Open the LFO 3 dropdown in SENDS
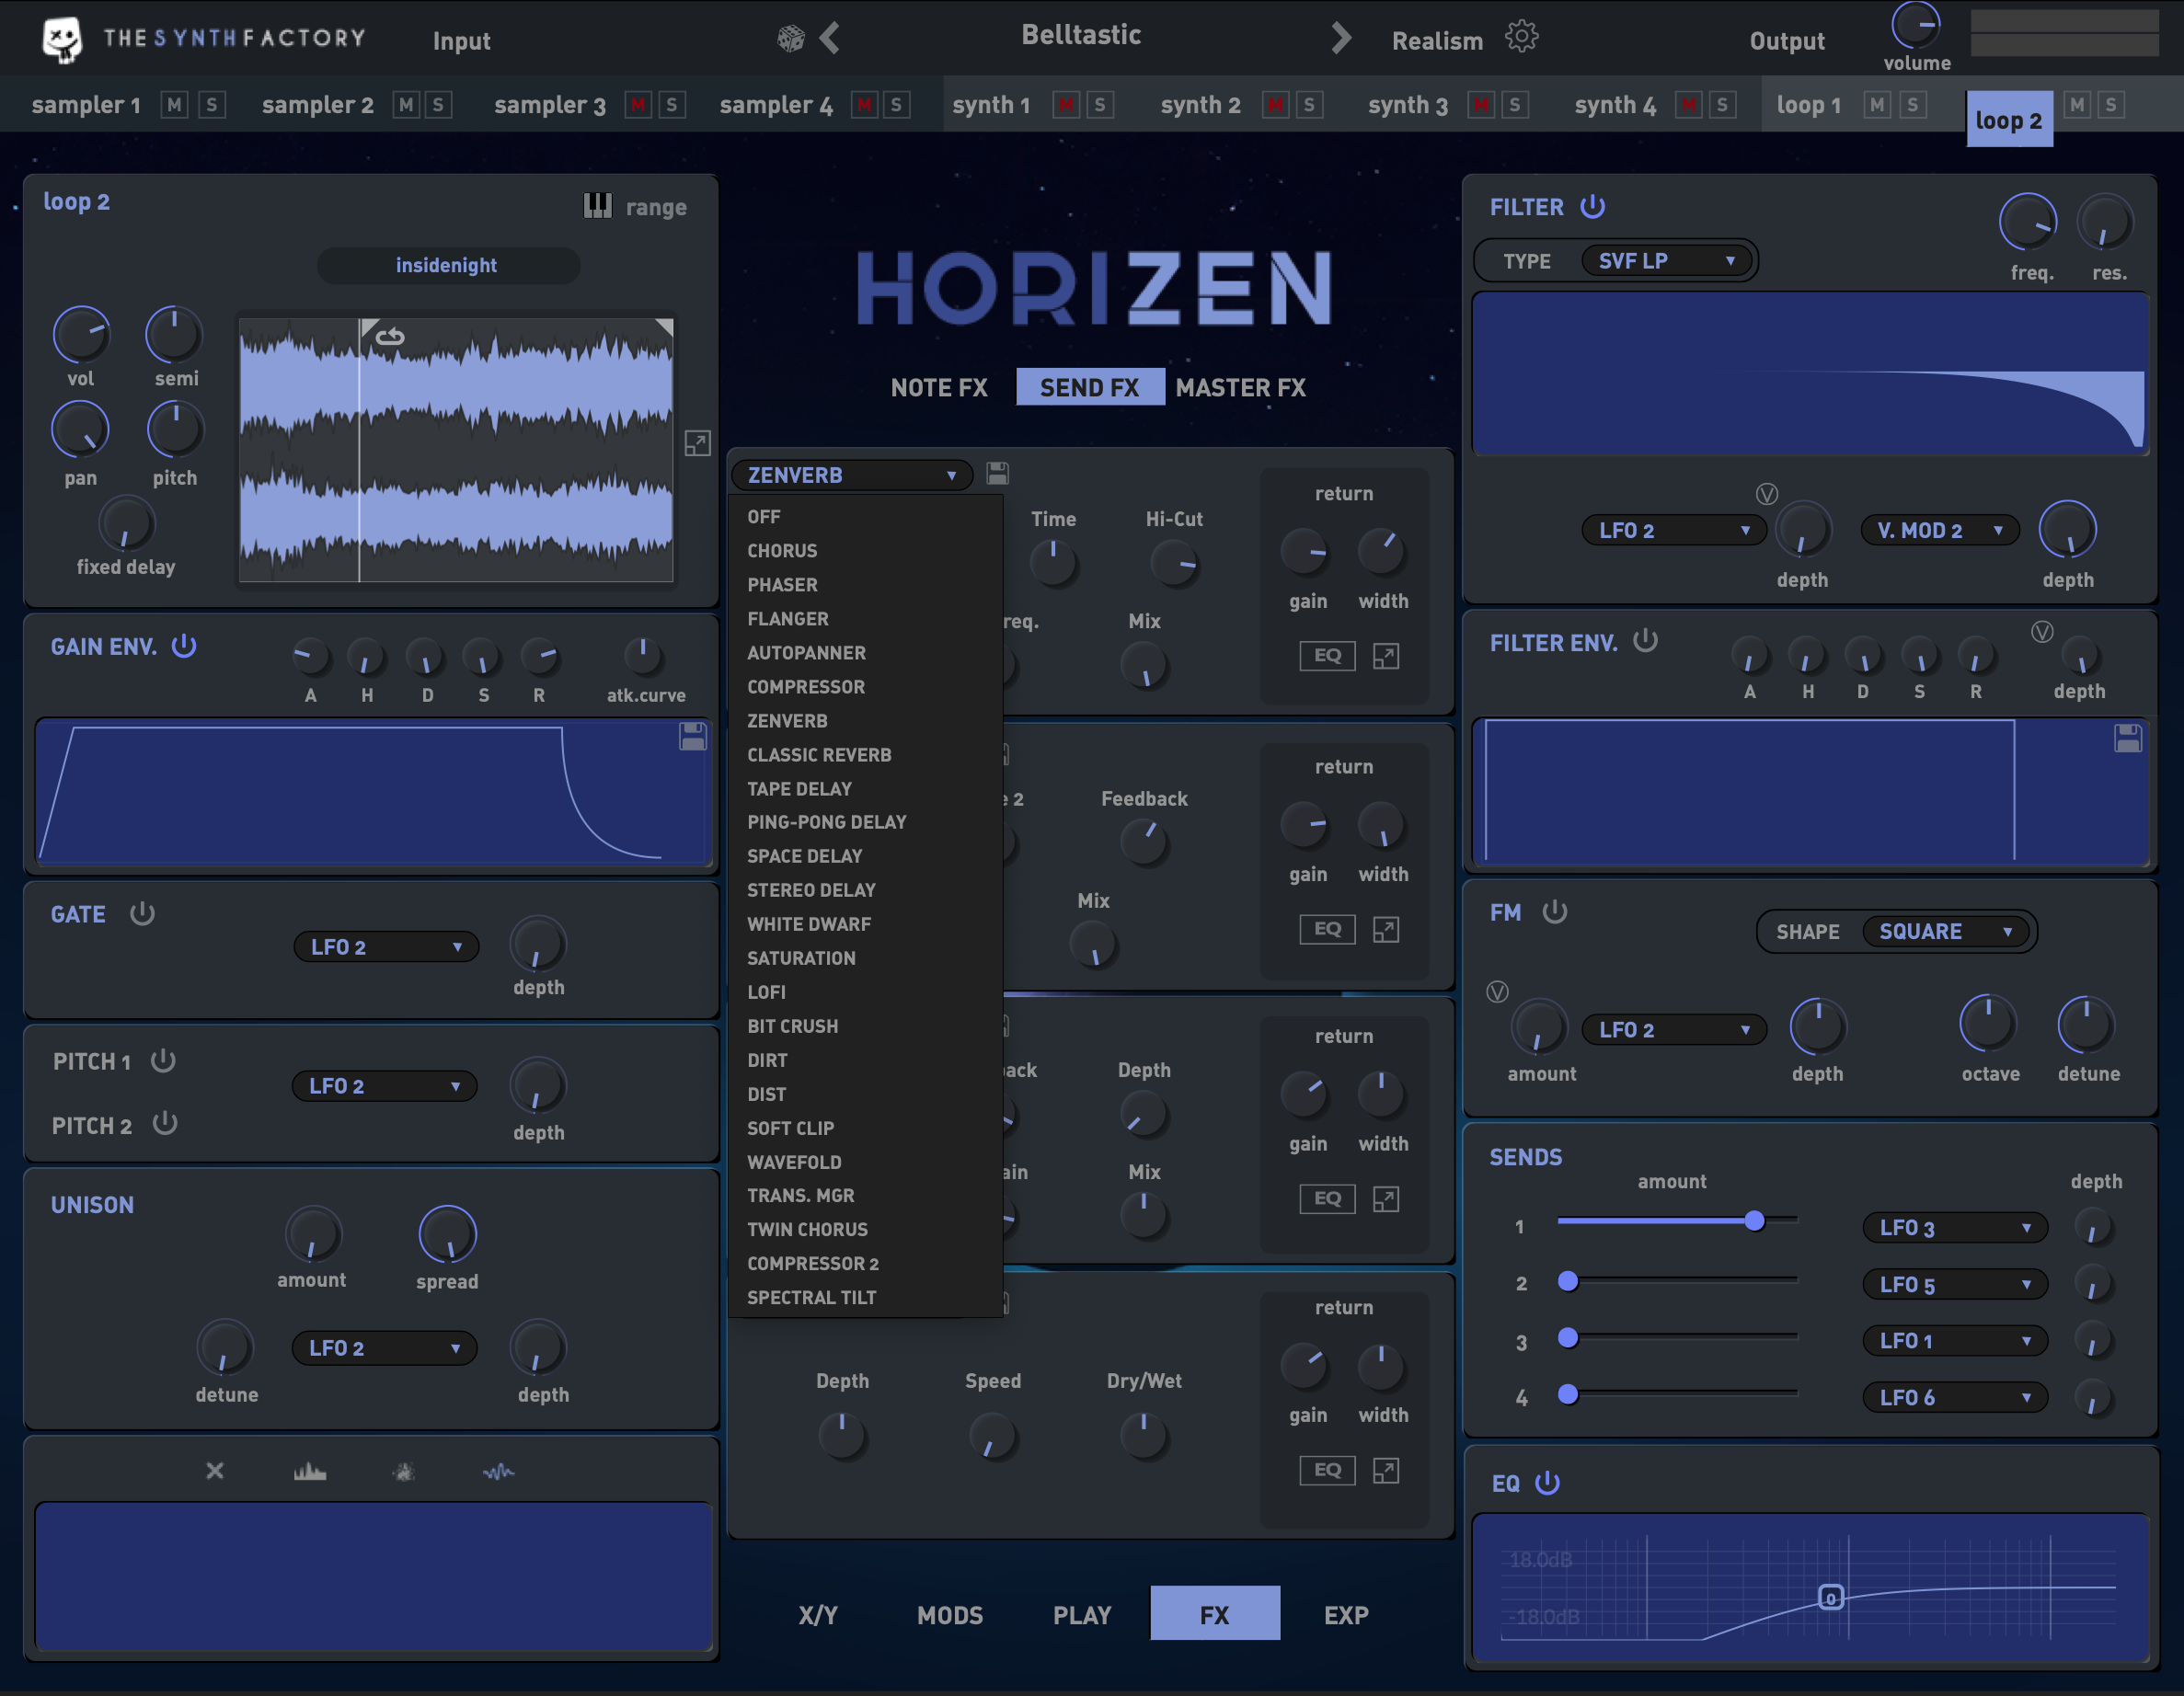2184x1696 pixels. tap(1953, 1228)
